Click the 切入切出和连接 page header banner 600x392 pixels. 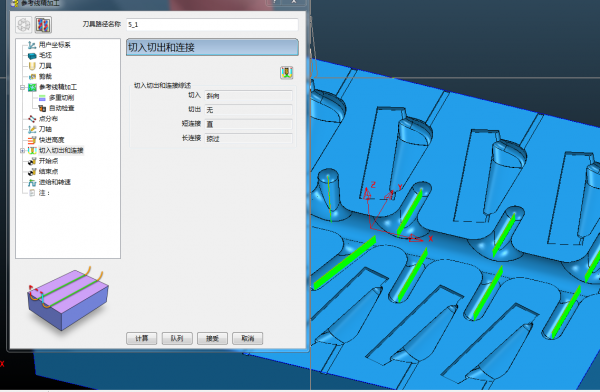pyautogui.click(x=212, y=47)
